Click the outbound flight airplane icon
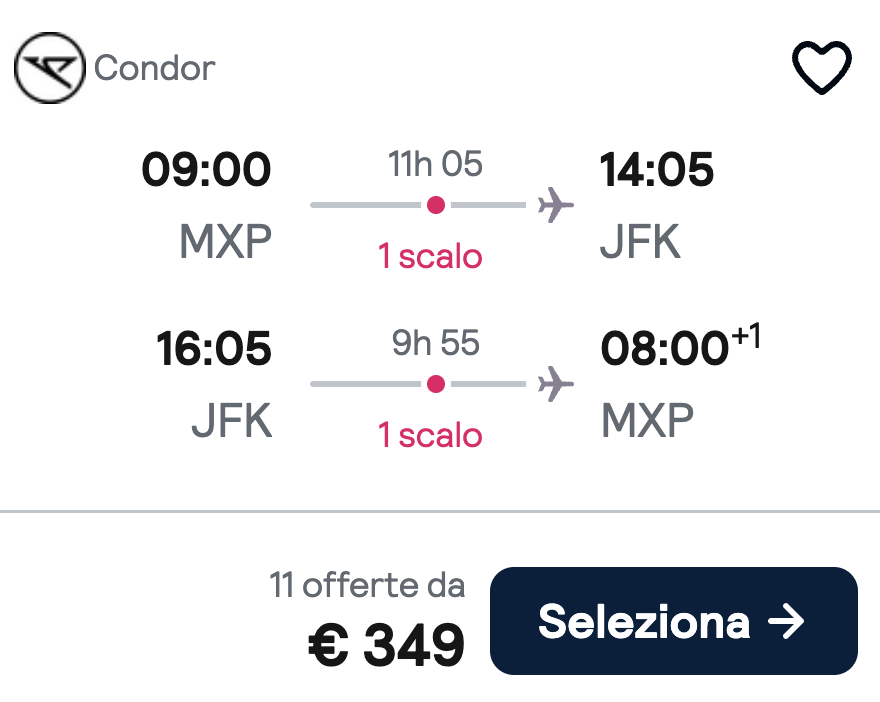The image size is (880, 702). tap(556, 205)
